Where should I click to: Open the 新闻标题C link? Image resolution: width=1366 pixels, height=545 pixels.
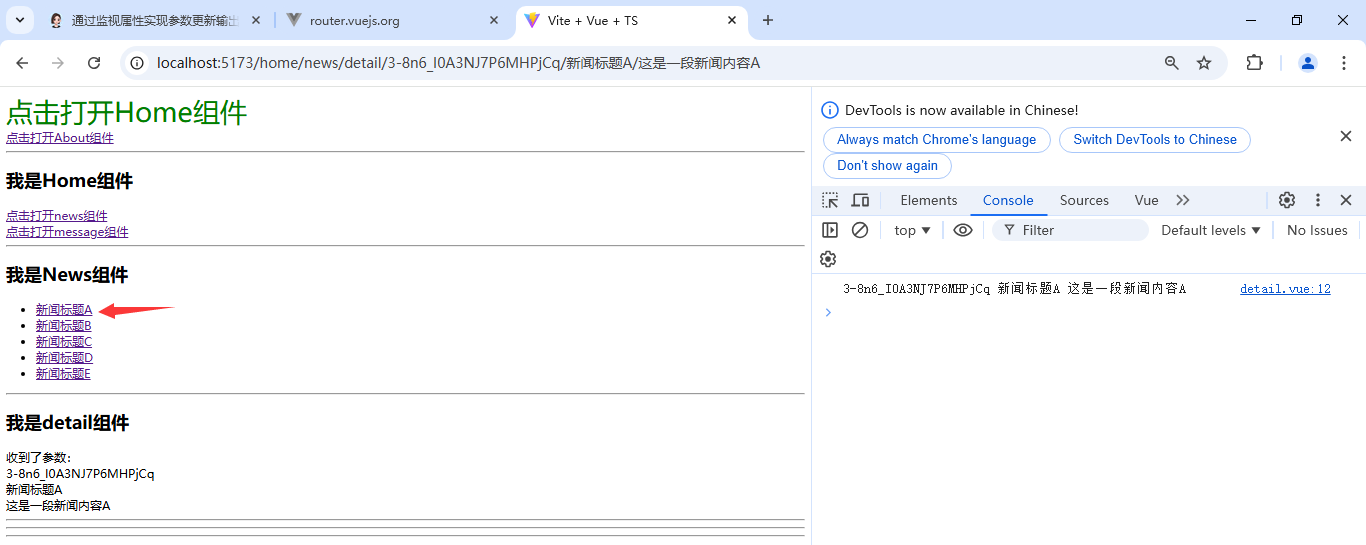click(64, 342)
